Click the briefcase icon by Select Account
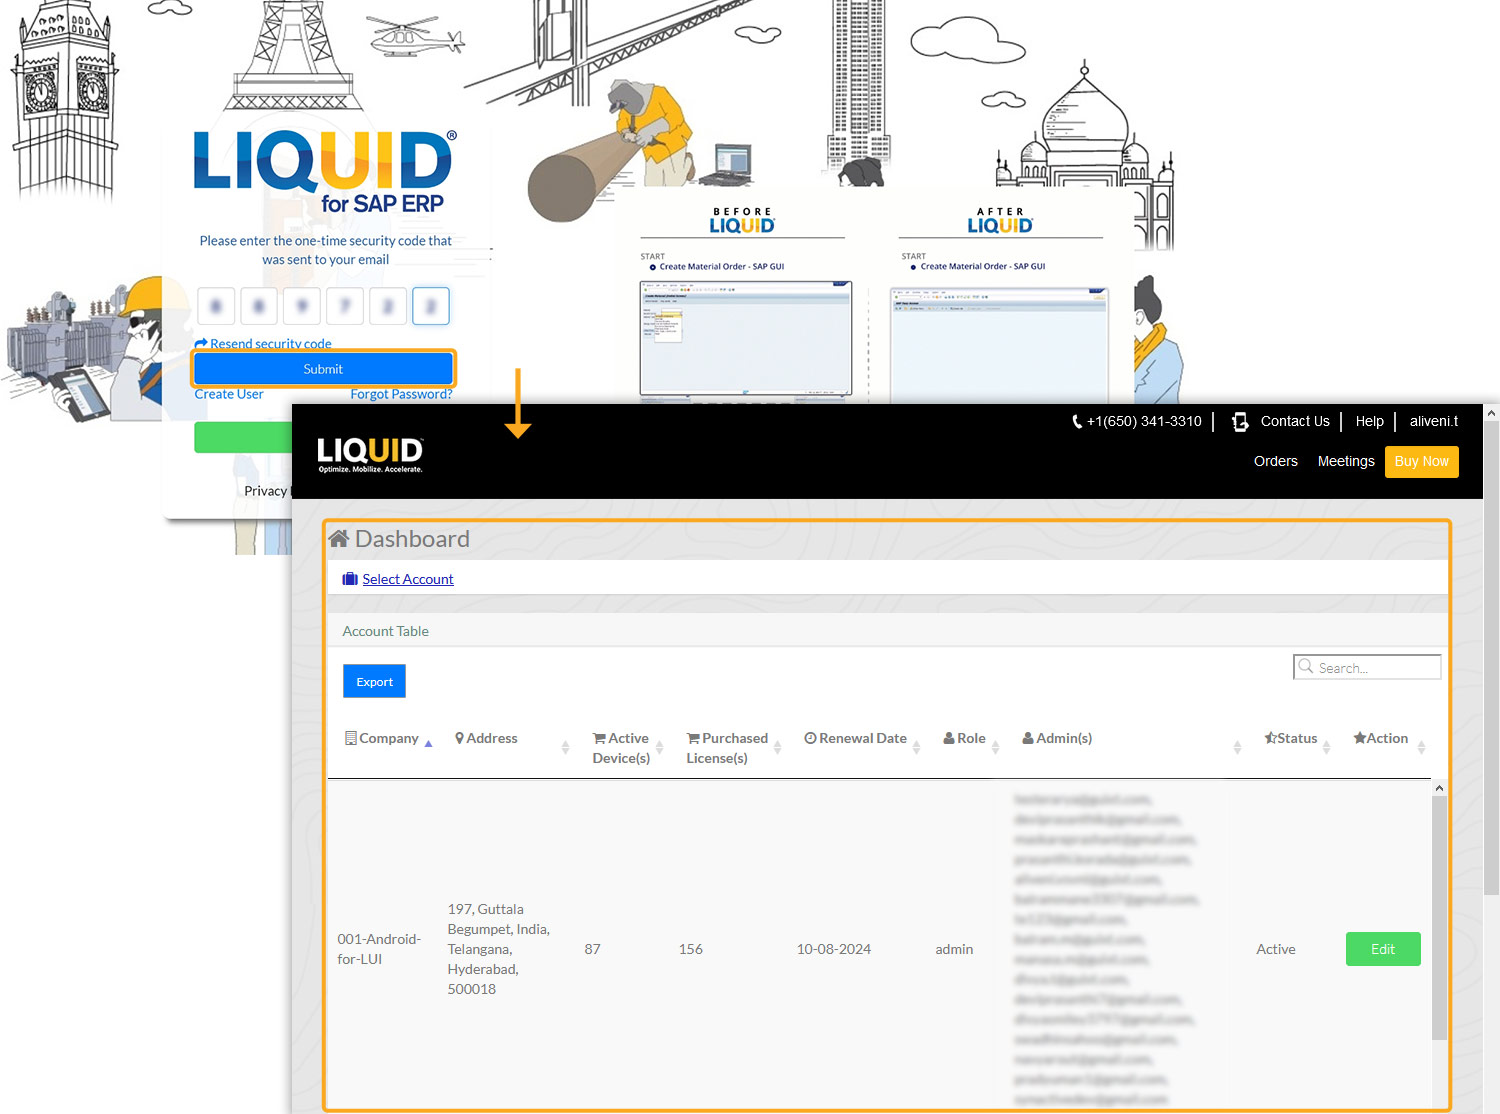 tap(350, 579)
